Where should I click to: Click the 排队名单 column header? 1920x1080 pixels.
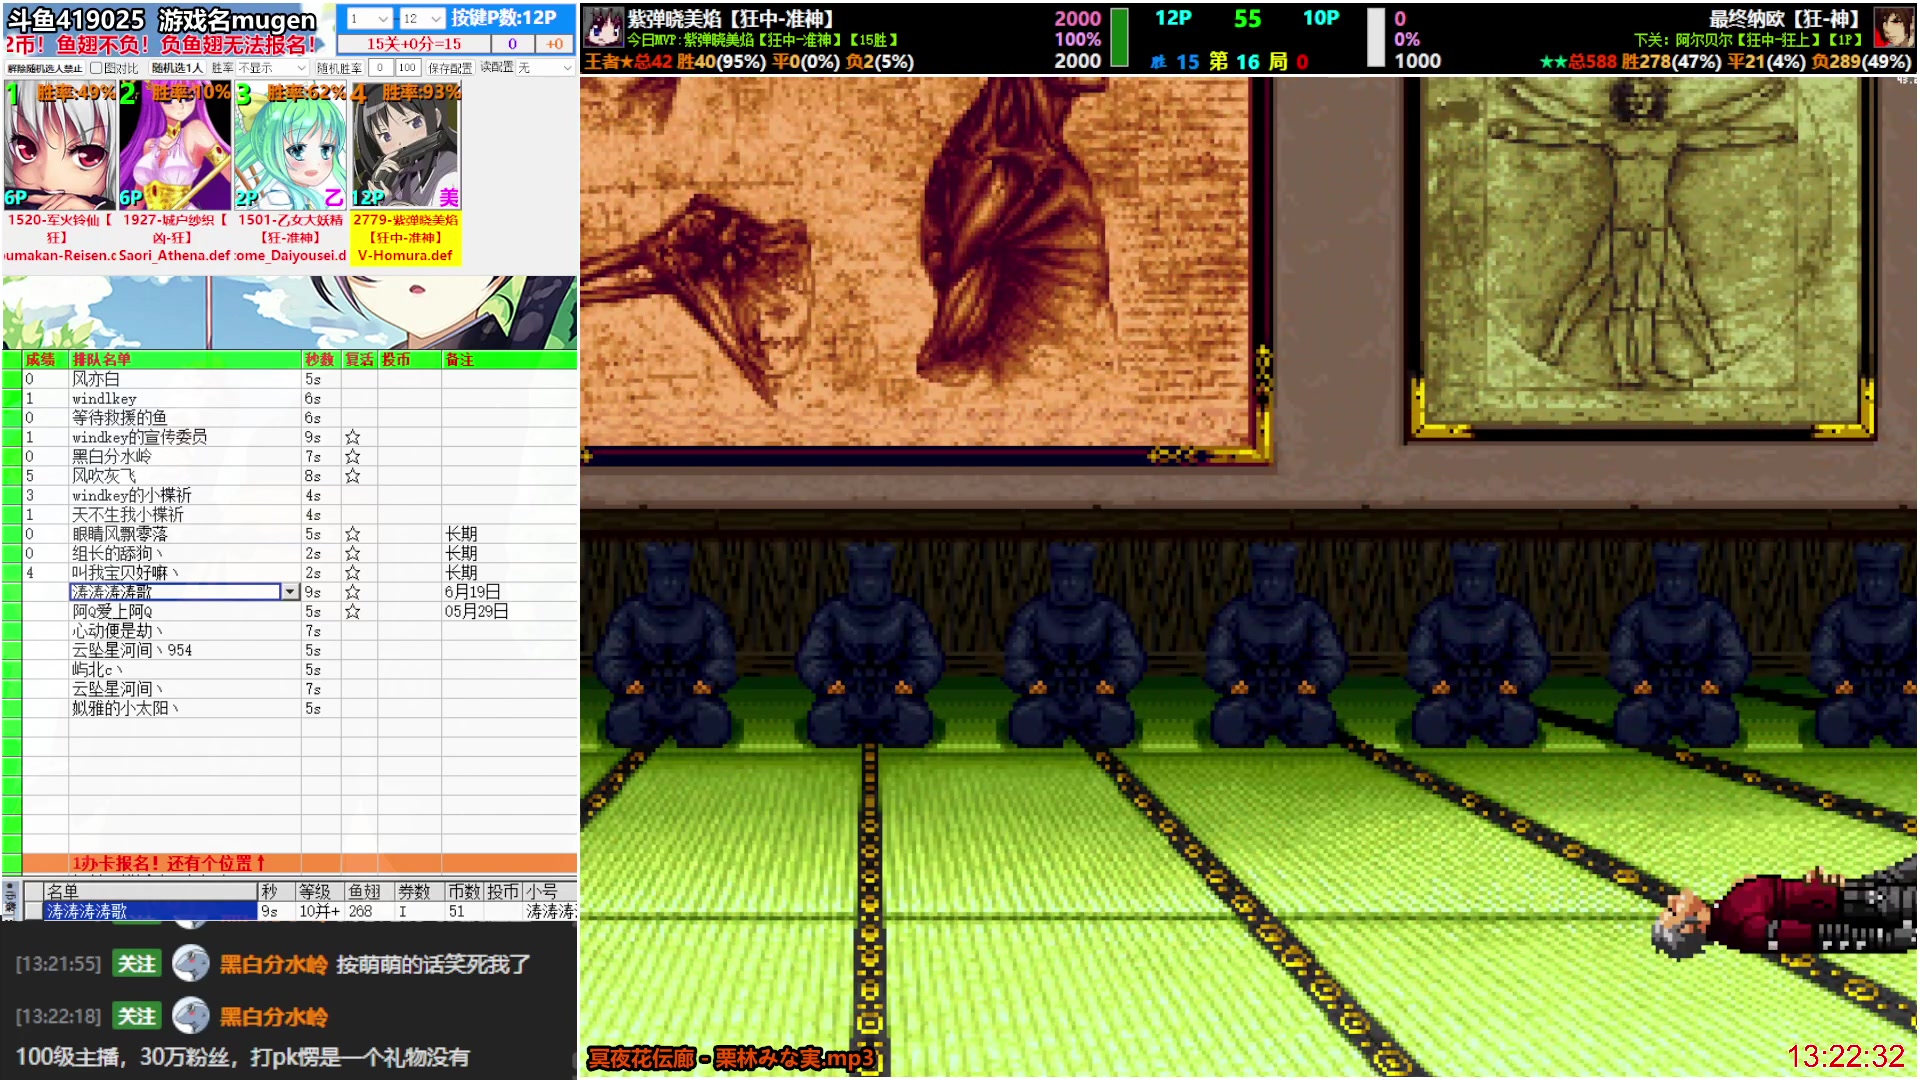click(x=185, y=360)
